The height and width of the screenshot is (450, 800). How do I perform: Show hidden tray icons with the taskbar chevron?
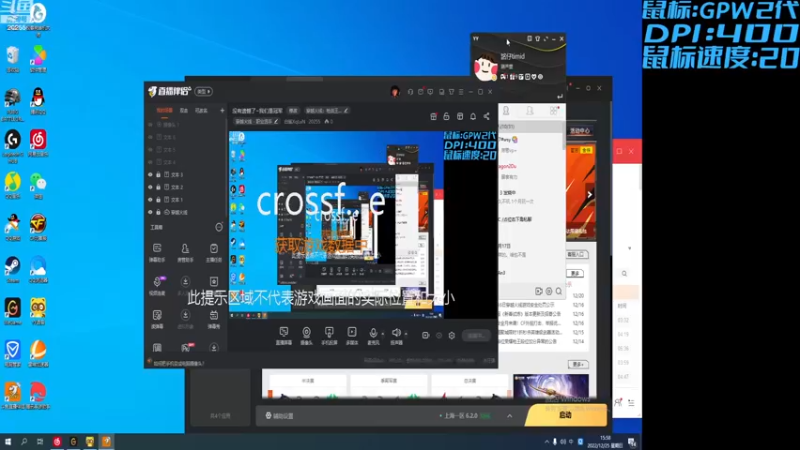(546, 442)
